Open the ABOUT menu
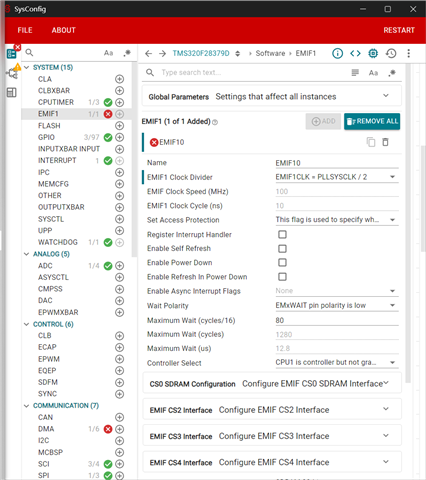This screenshot has width=426, height=480. pos(64,30)
